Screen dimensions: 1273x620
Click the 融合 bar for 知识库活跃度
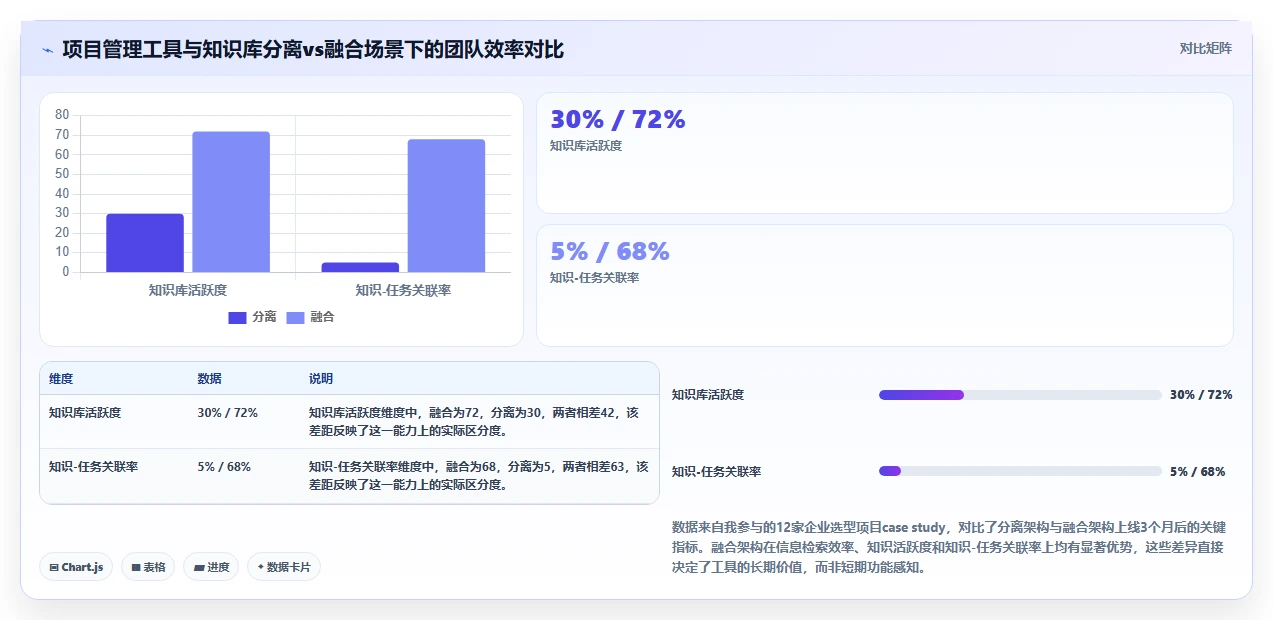231,202
